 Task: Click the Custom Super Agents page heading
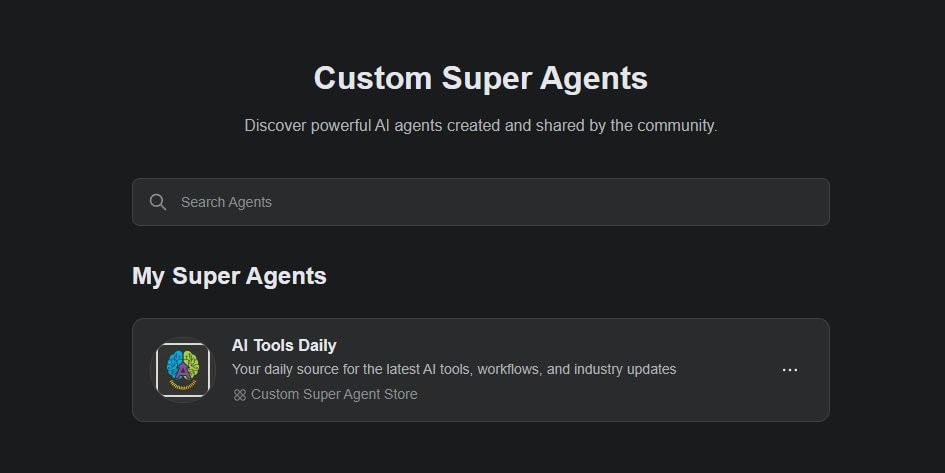point(480,78)
